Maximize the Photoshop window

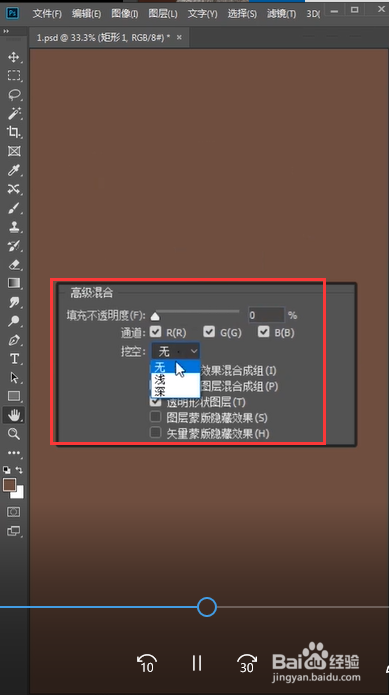point(354,9)
